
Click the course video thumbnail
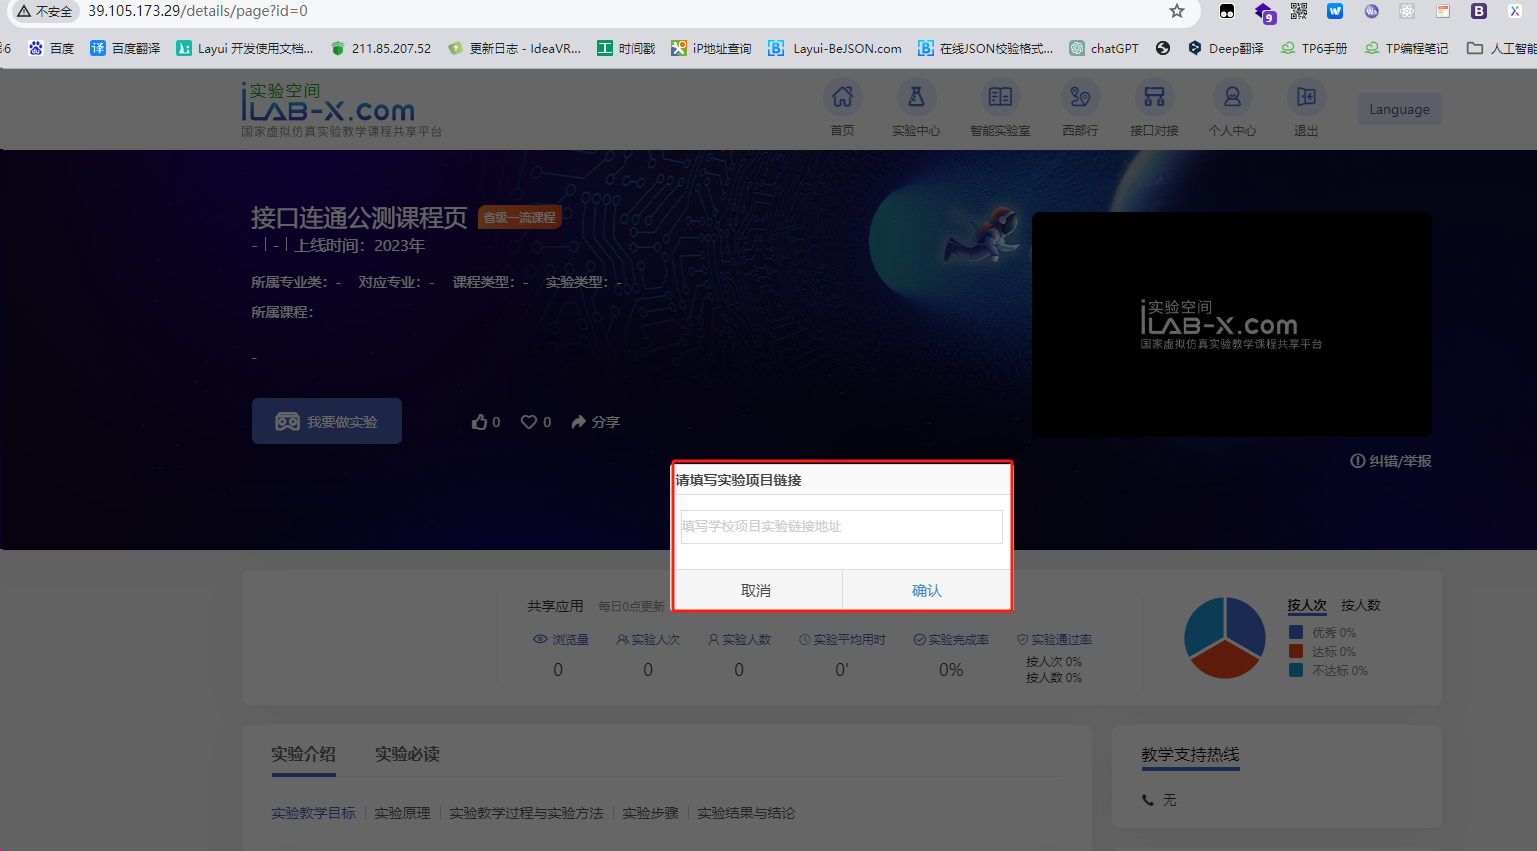click(x=1231, y=324)
